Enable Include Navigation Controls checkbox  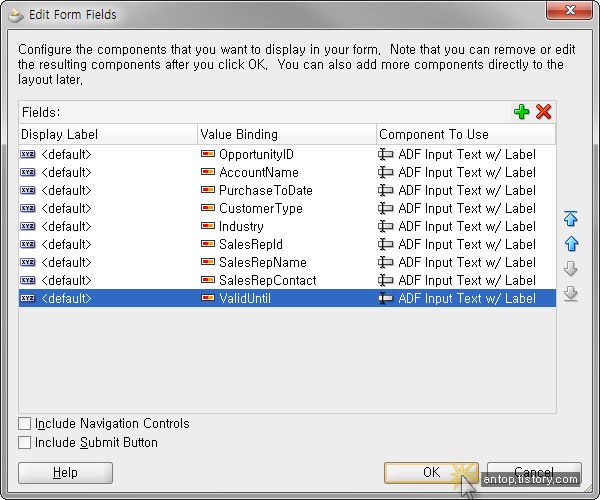point(24,423)
